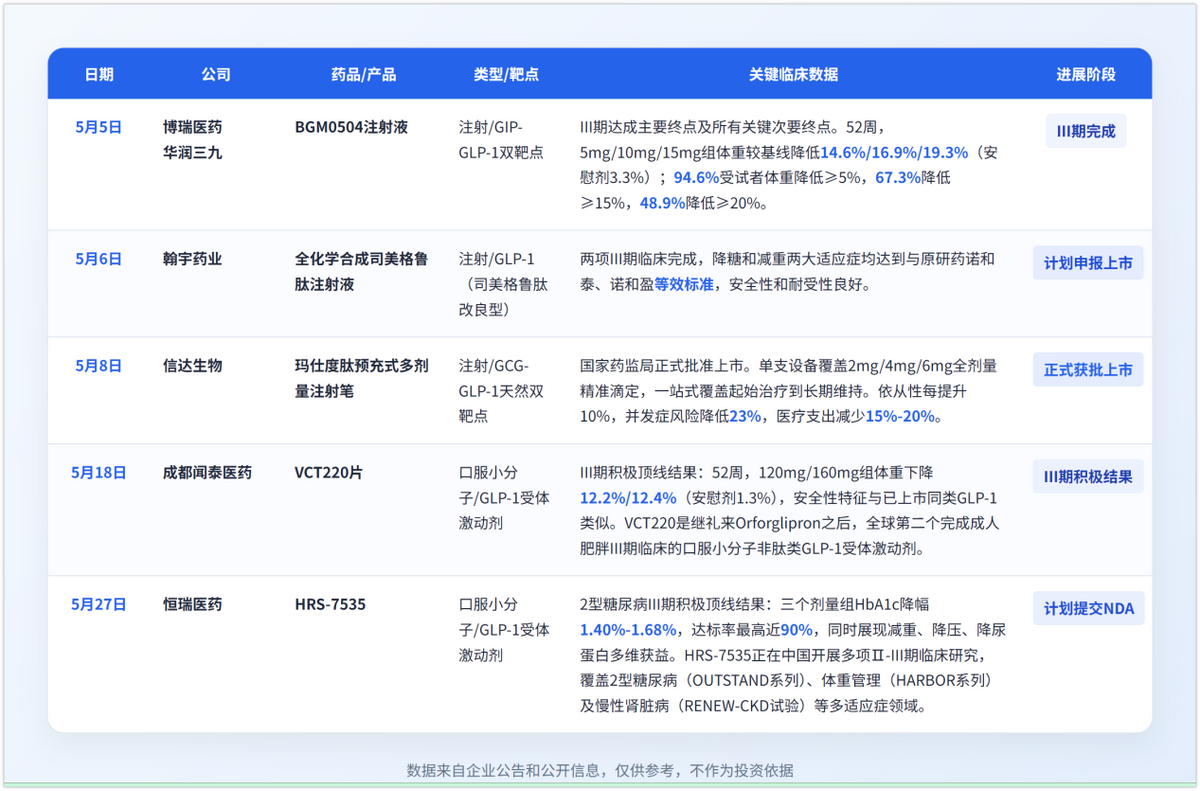Click the highlighted 1.40%-1.68% figure
The height and width of the screenshot is (791, 1200).
click(x=628, y=629)
